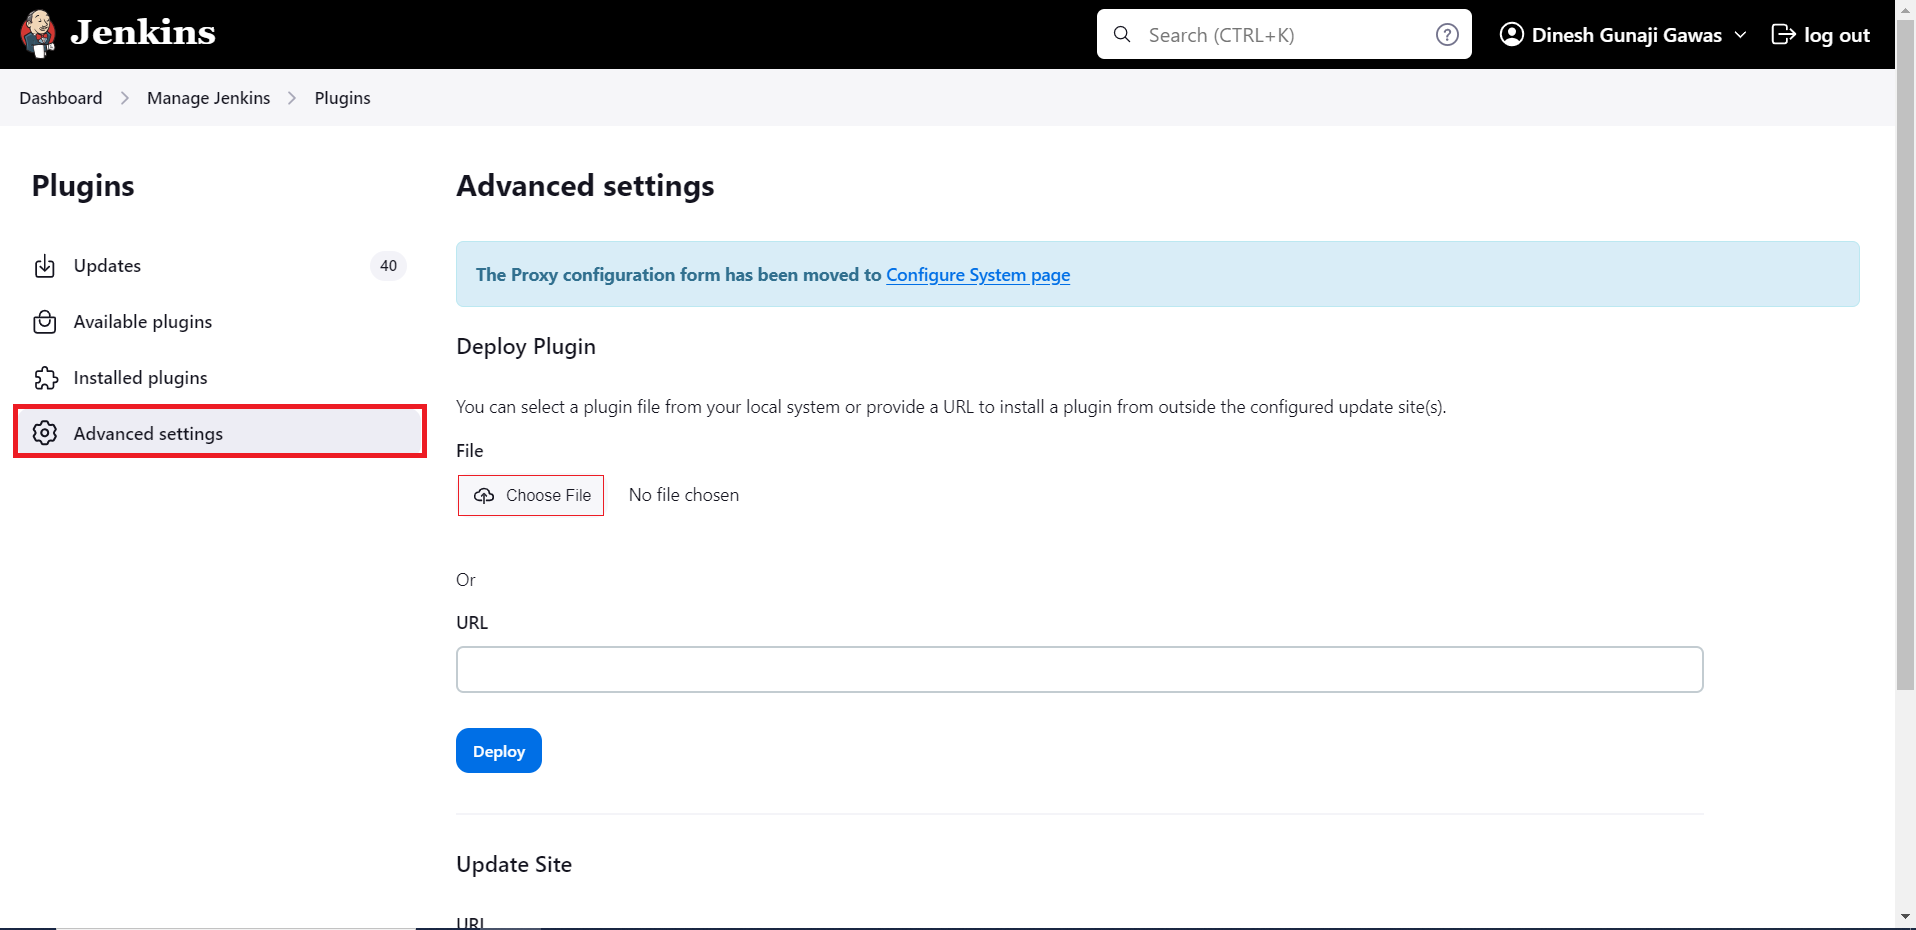1916x930 pixels.
Task: Click the Update Site heading
Action: pyautogui.click(x=514, y=865)
